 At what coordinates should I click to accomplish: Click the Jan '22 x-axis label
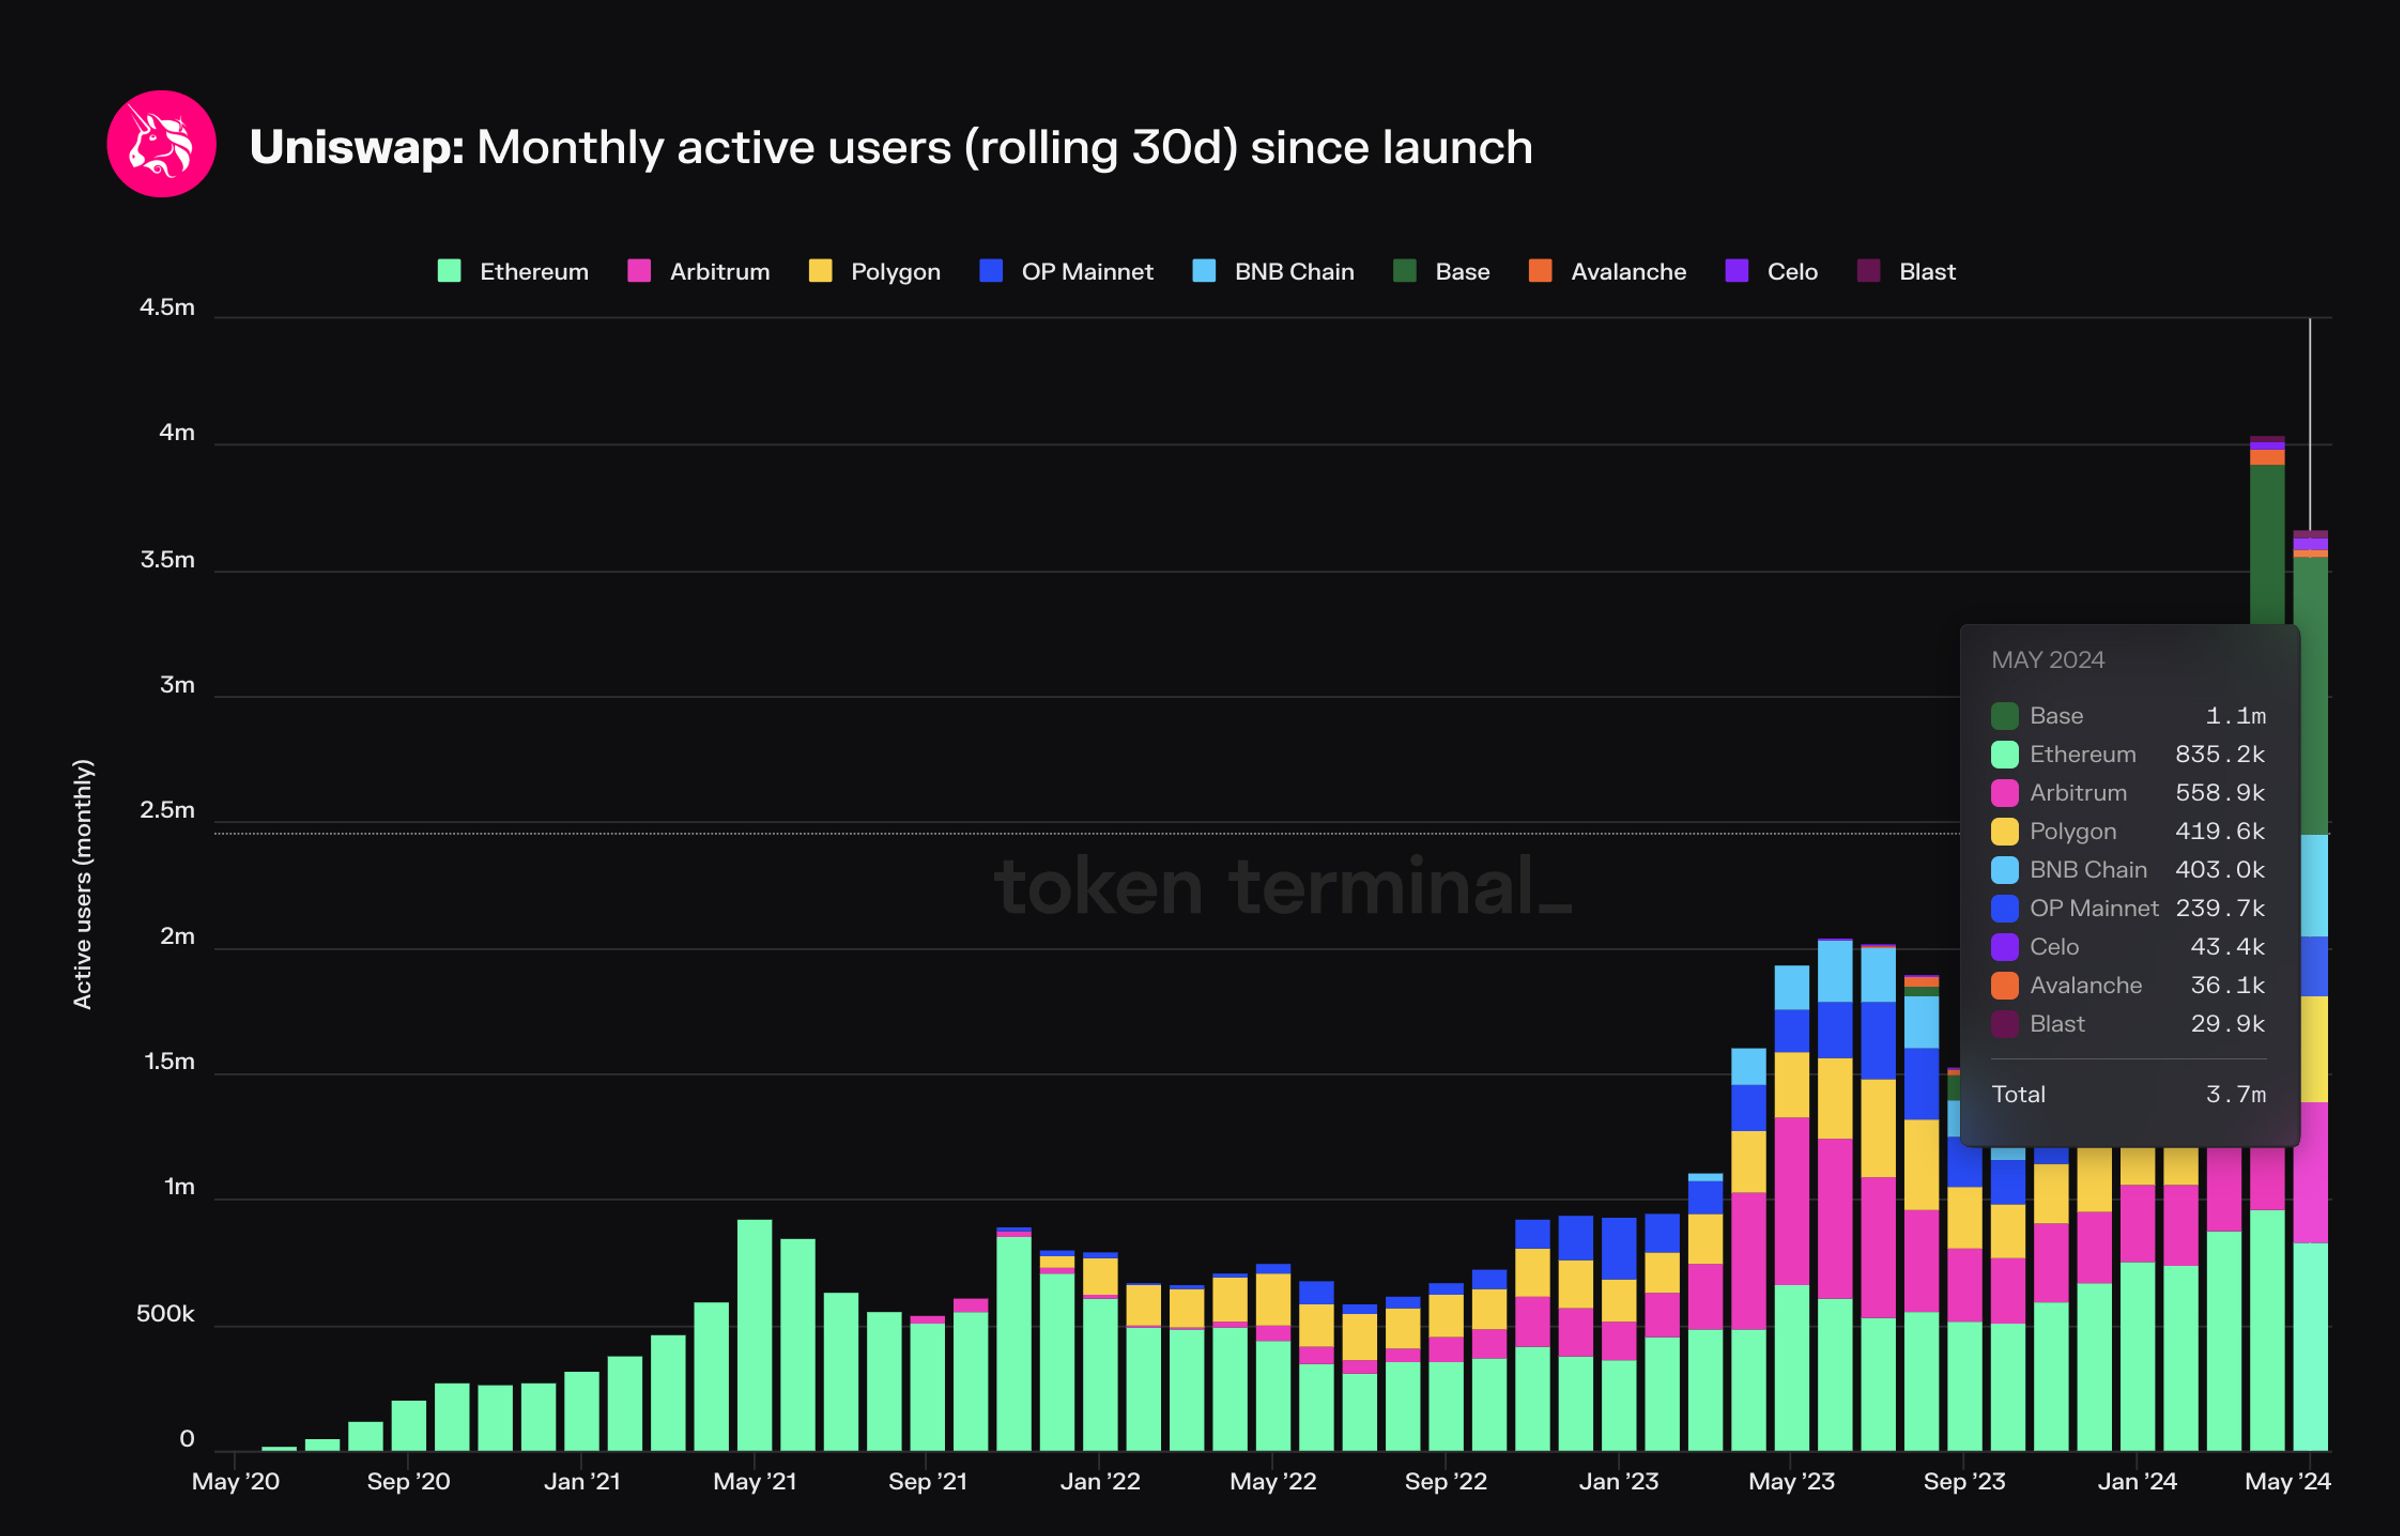point(1100,1481)
